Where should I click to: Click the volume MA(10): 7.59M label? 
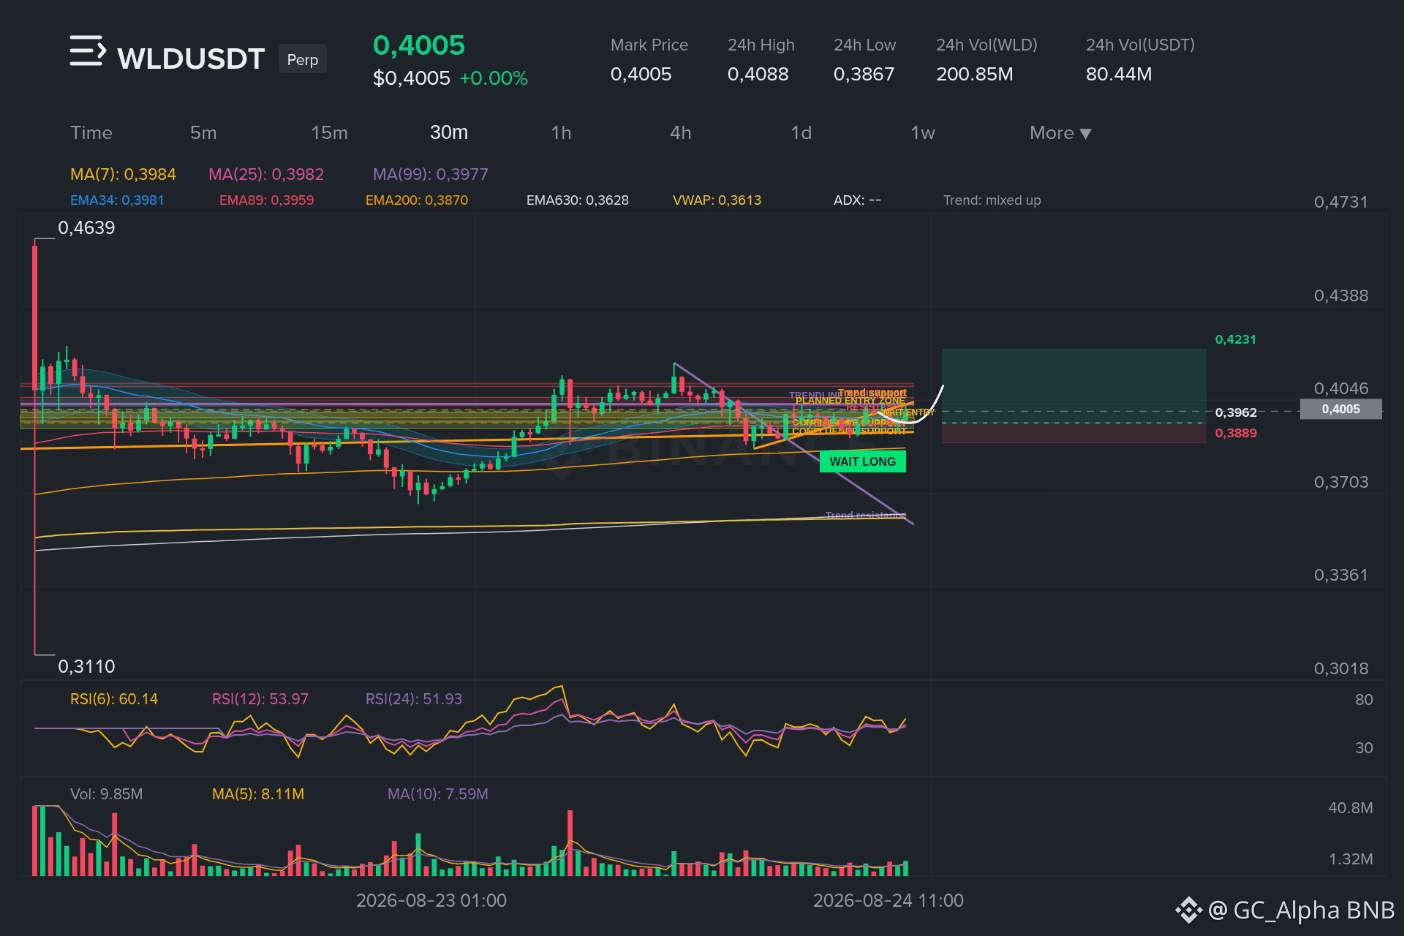[438, 794]
